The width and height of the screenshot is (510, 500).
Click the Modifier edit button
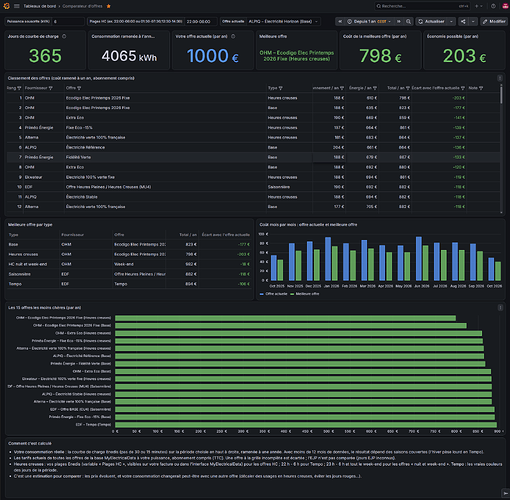[x=494, y=21]
